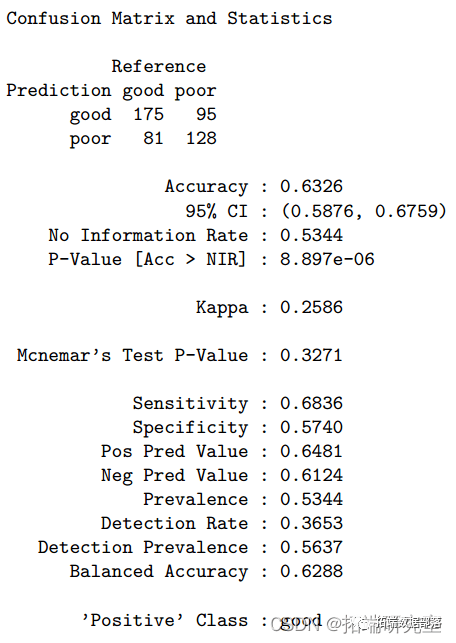This screenshot has height=643, width=456.
Task: Select the 175 good-good cell value
Action: click(x=148, y=114)
